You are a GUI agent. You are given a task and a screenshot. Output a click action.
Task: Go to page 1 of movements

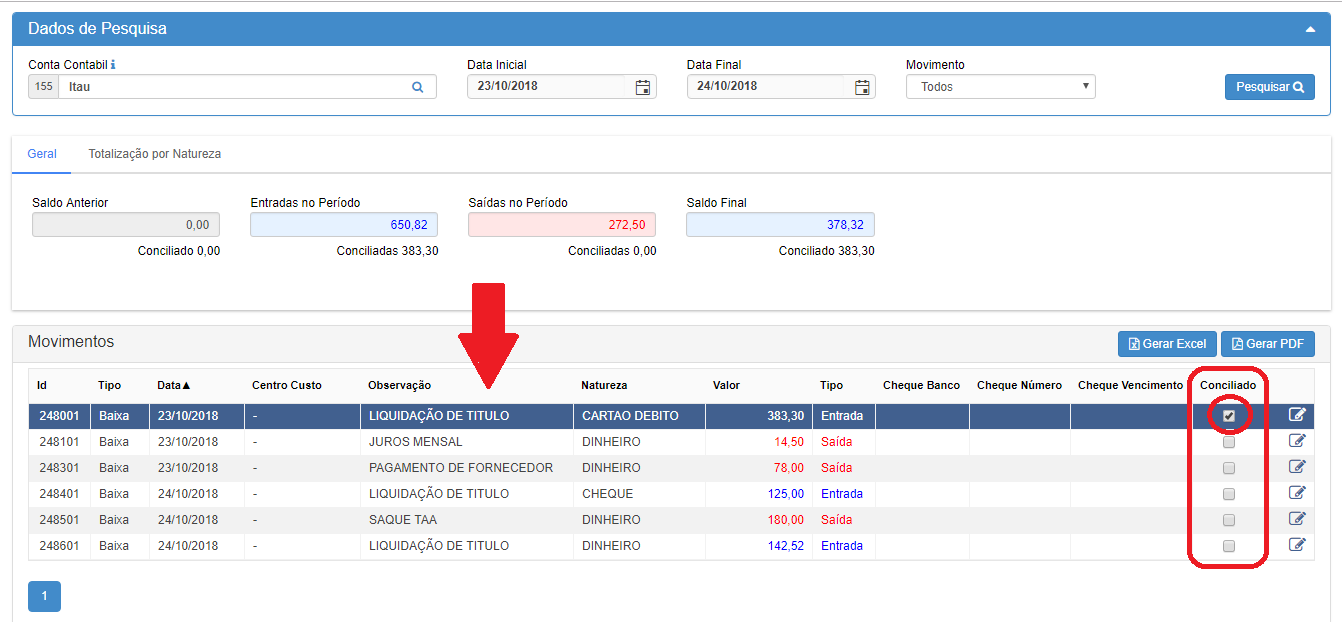(44, 596)
